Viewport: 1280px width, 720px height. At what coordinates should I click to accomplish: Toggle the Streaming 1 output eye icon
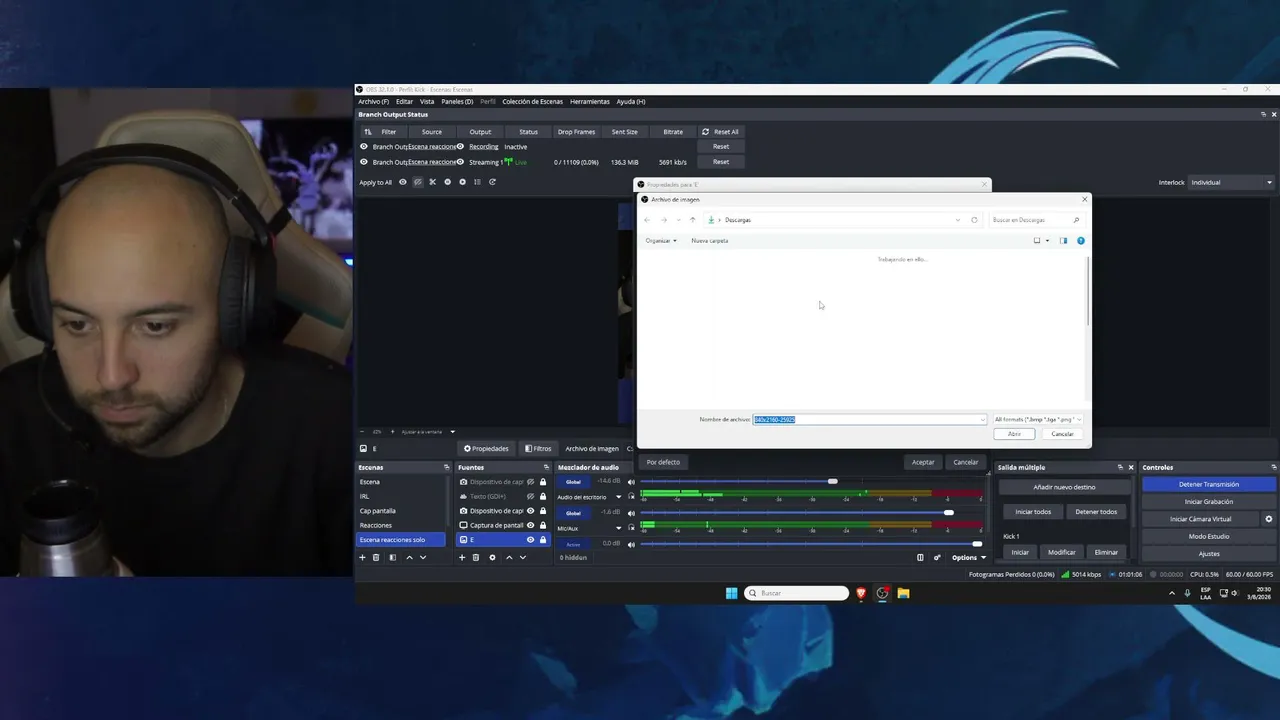click(x=460, y=162)
